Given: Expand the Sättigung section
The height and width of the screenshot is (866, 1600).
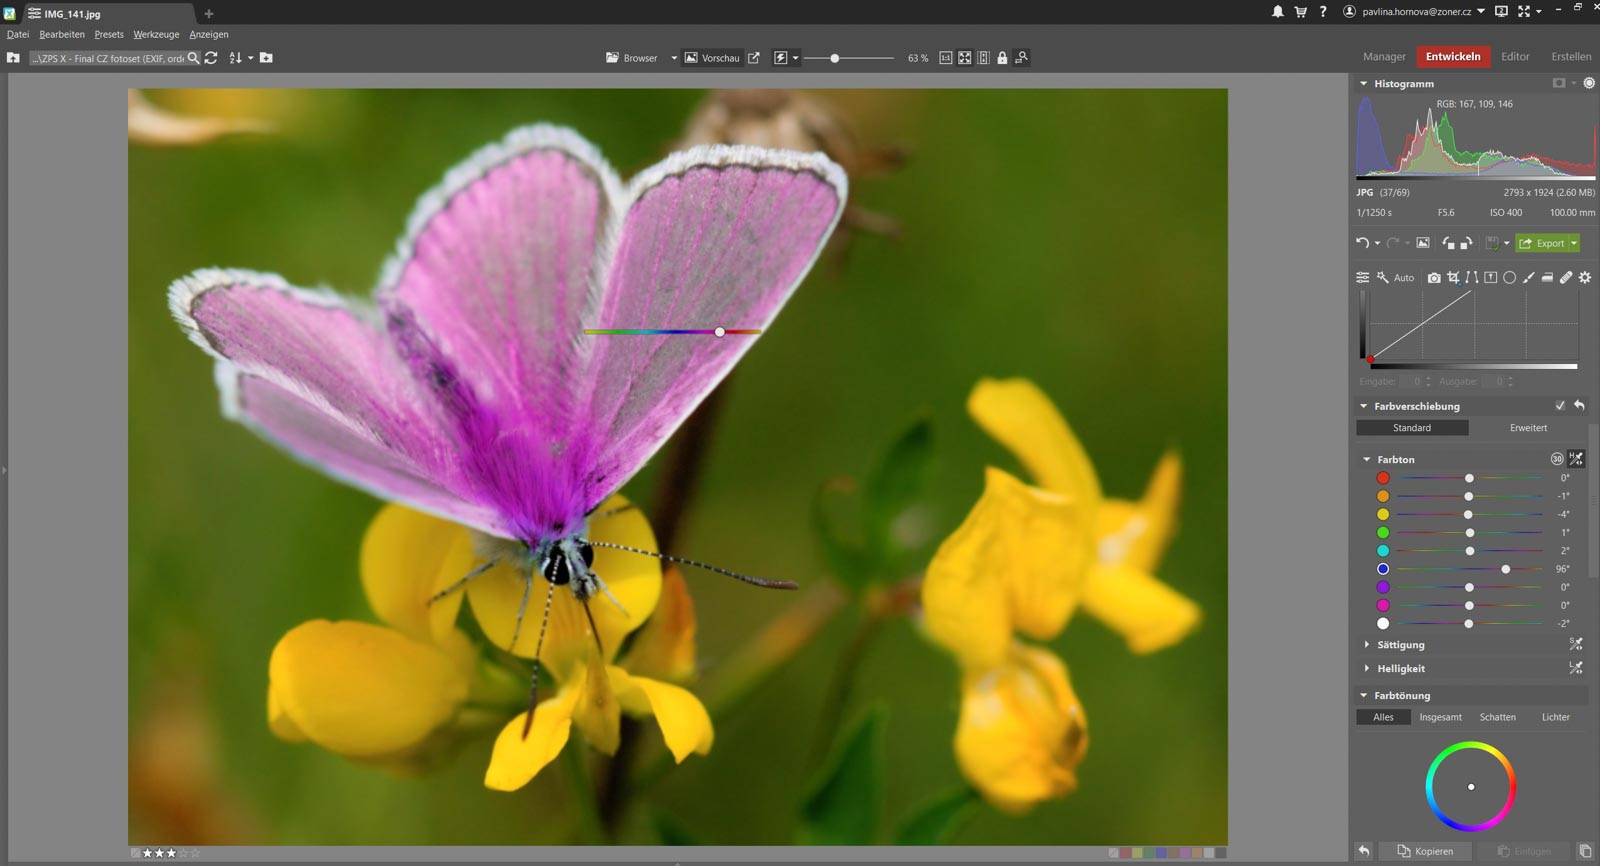Looking at the screenshot, I should (x=1400, y=645).
